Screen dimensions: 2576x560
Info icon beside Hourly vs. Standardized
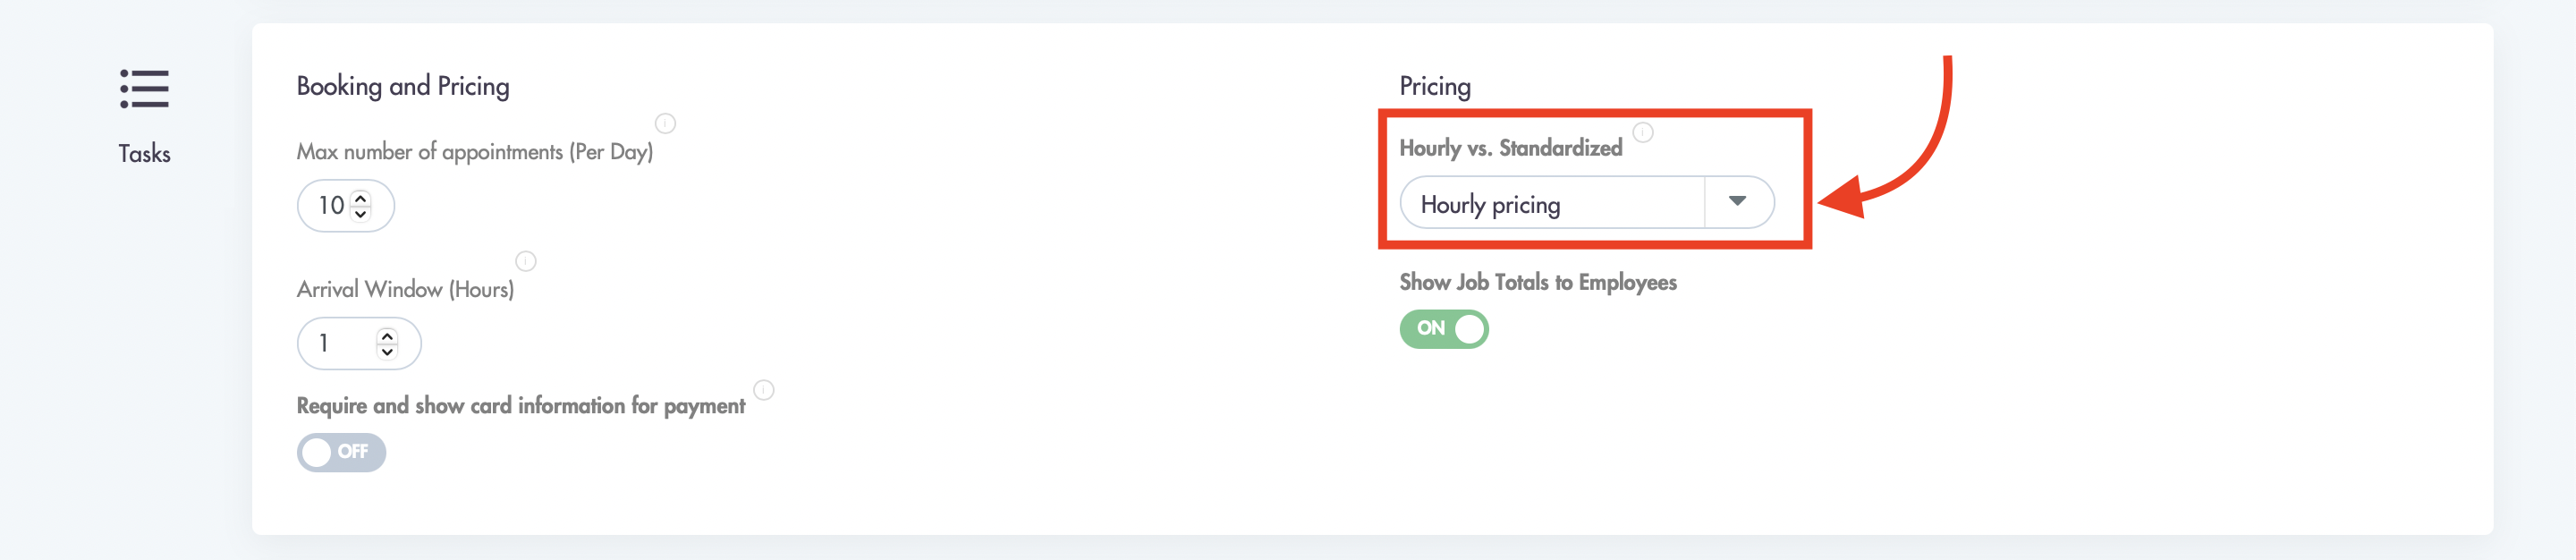[x=1643, y=132]
